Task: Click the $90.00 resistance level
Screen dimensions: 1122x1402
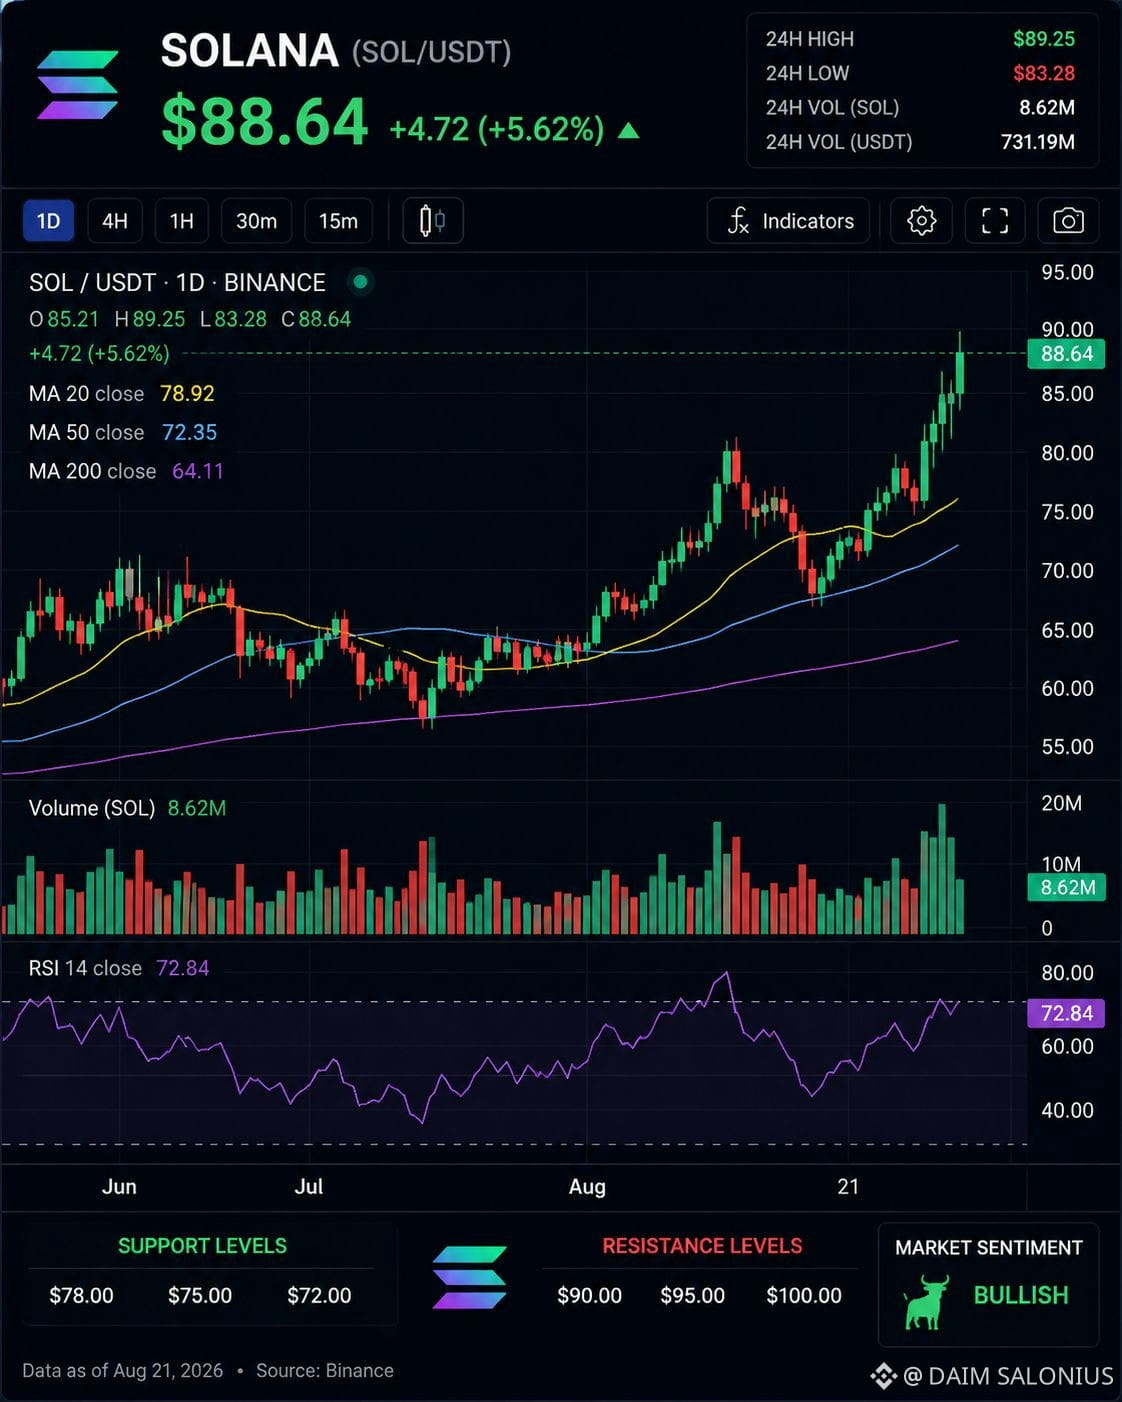Action: point(589,1296)
